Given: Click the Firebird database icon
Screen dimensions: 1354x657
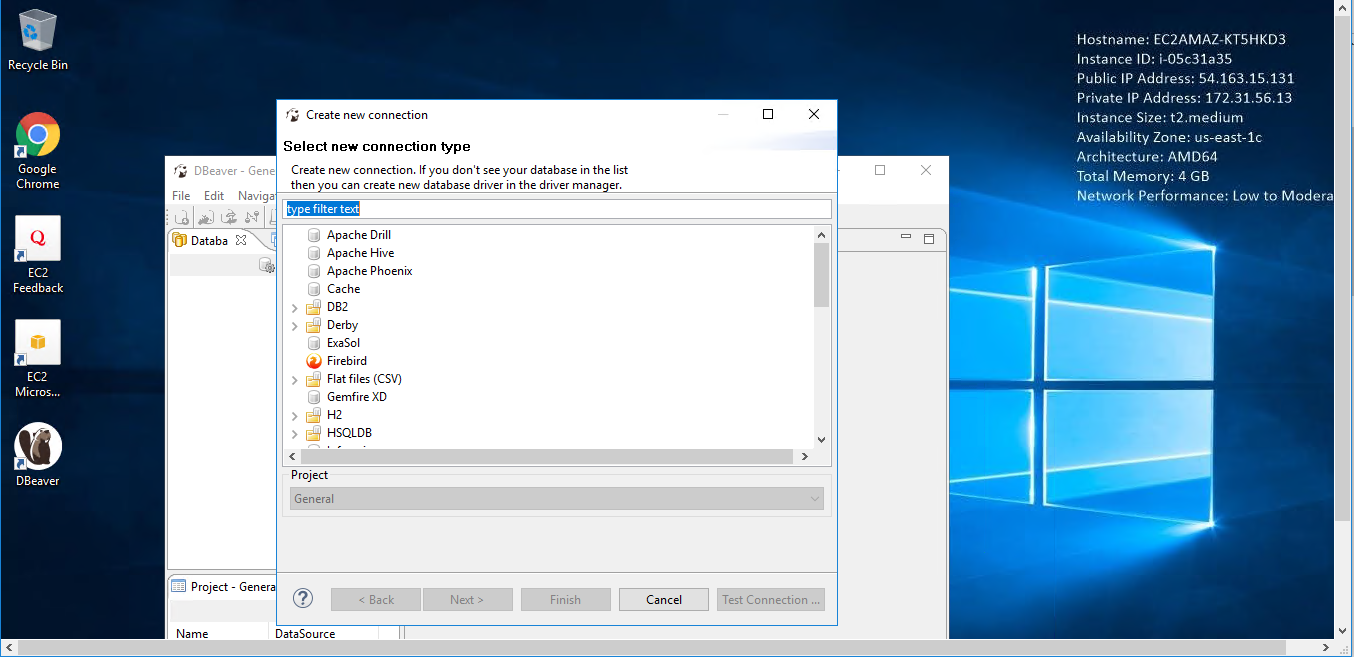Looking at the screenshot, I should pos(314,361).
